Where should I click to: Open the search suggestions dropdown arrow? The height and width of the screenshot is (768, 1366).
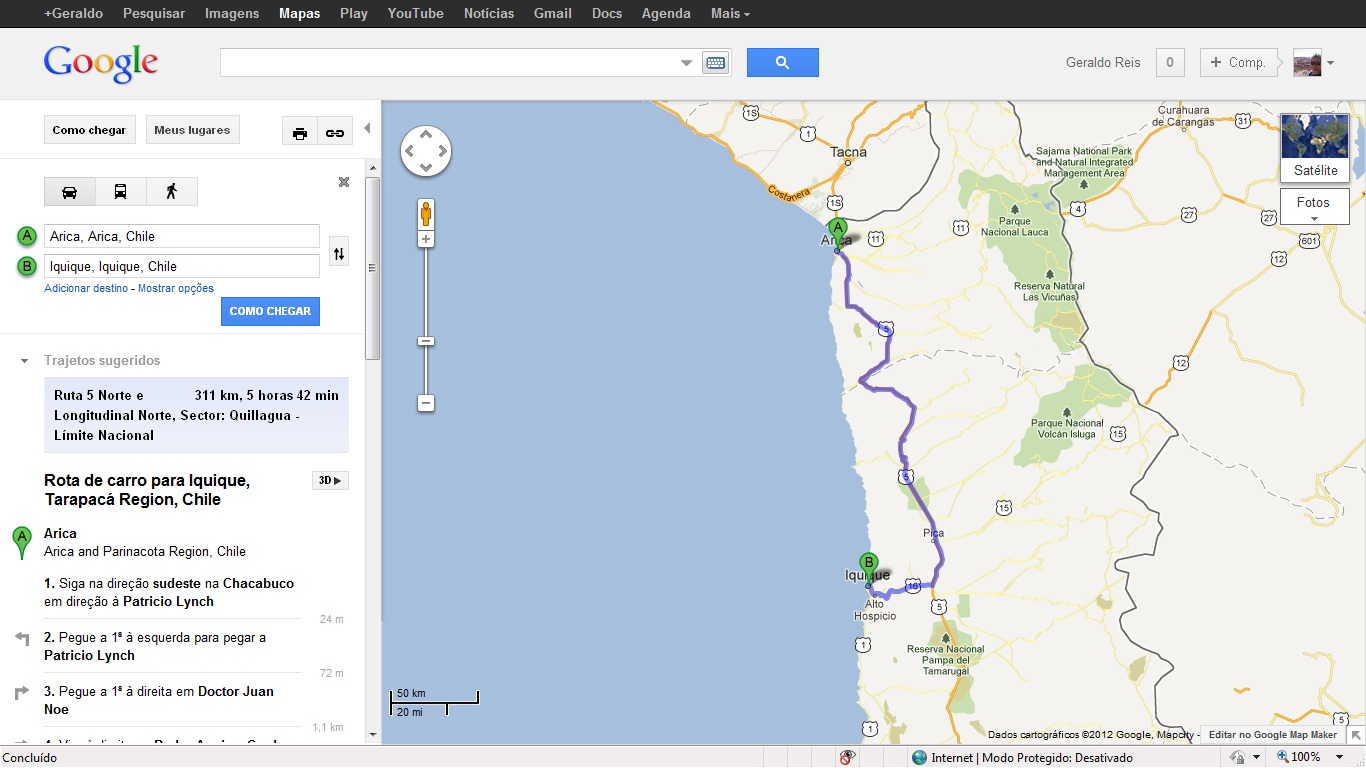687,63
